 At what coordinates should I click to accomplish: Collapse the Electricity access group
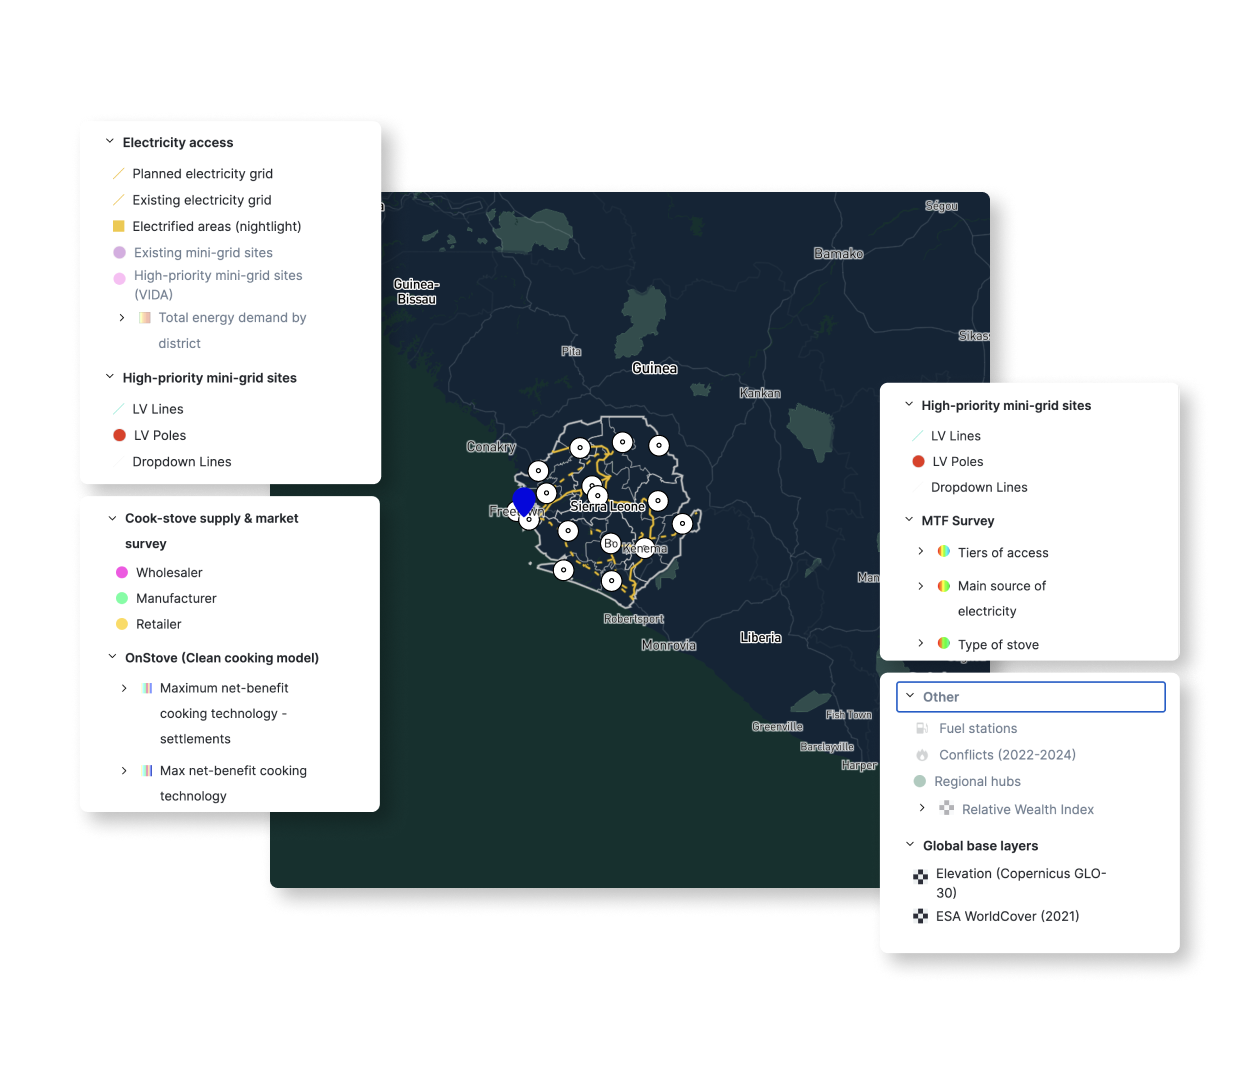click(110, 142)
